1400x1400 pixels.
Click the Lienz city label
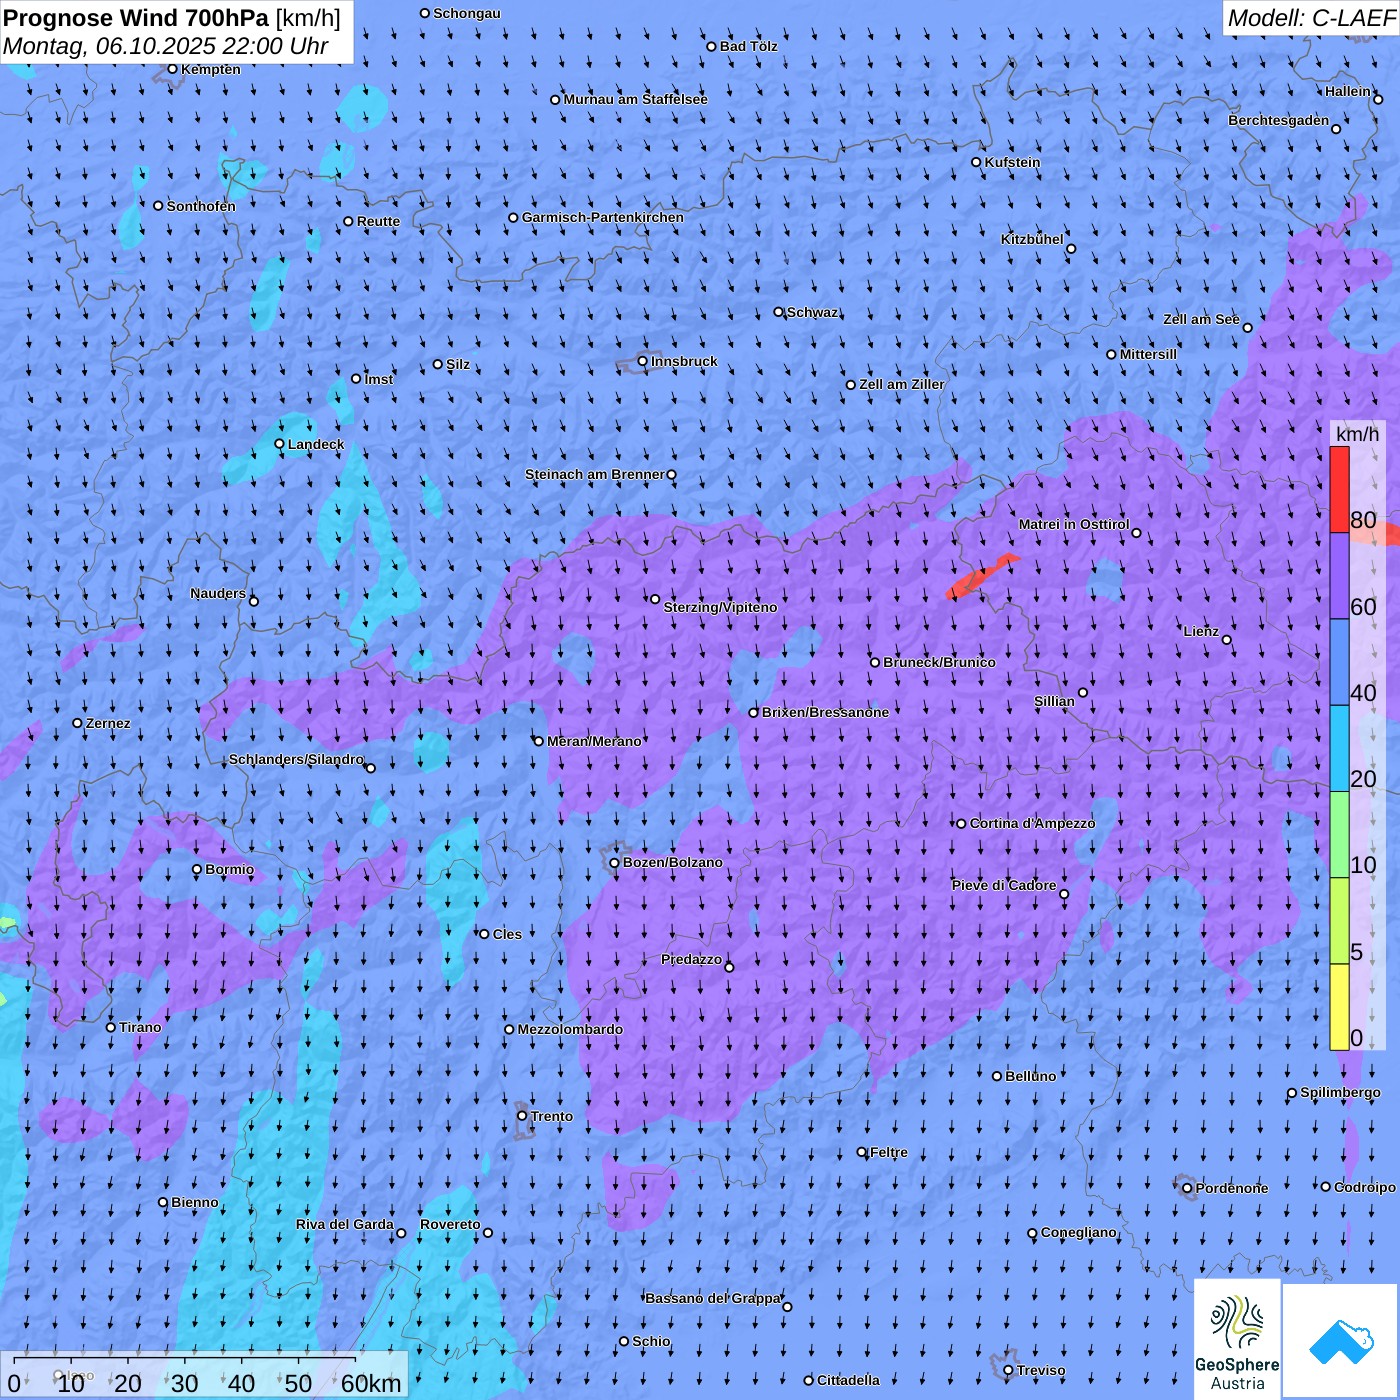click(1201, 631)
